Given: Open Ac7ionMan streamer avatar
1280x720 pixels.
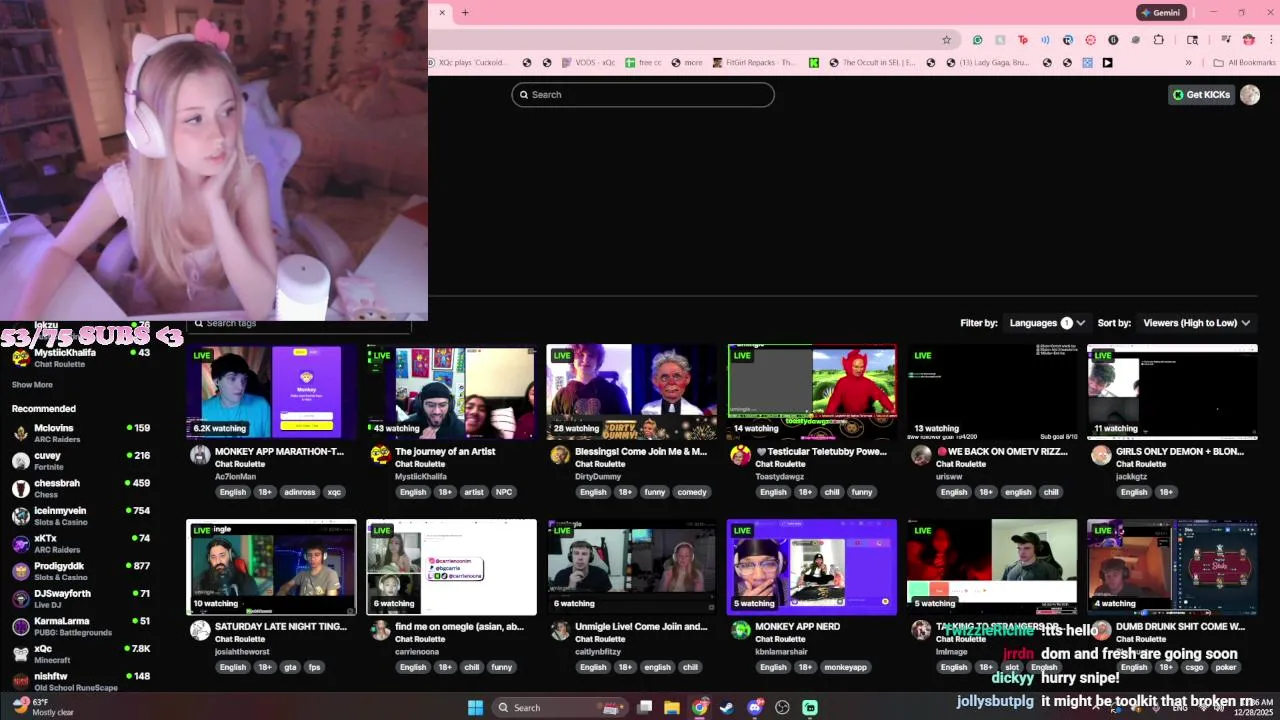Looking at the screenshot, I should click(200, 455).
